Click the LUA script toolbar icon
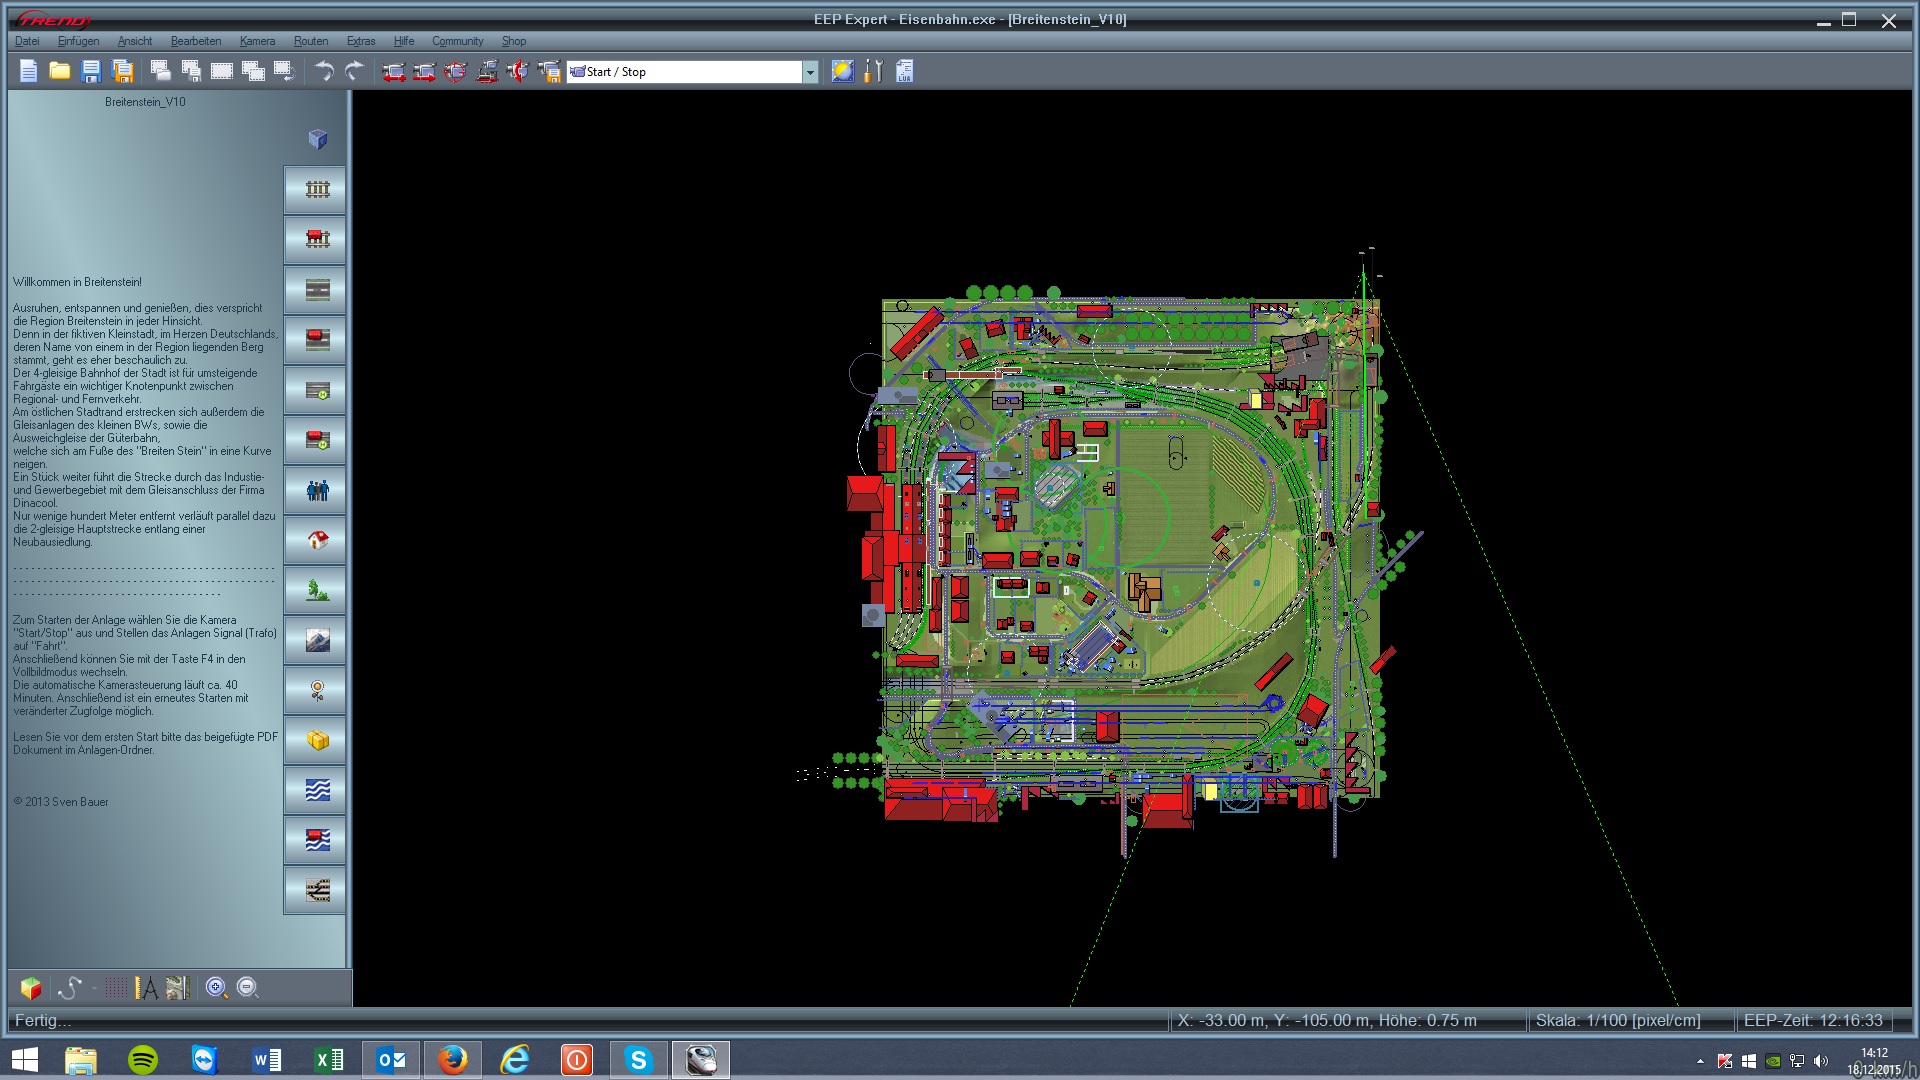This screenshot has width=1920, height=1080. [904, 71]
